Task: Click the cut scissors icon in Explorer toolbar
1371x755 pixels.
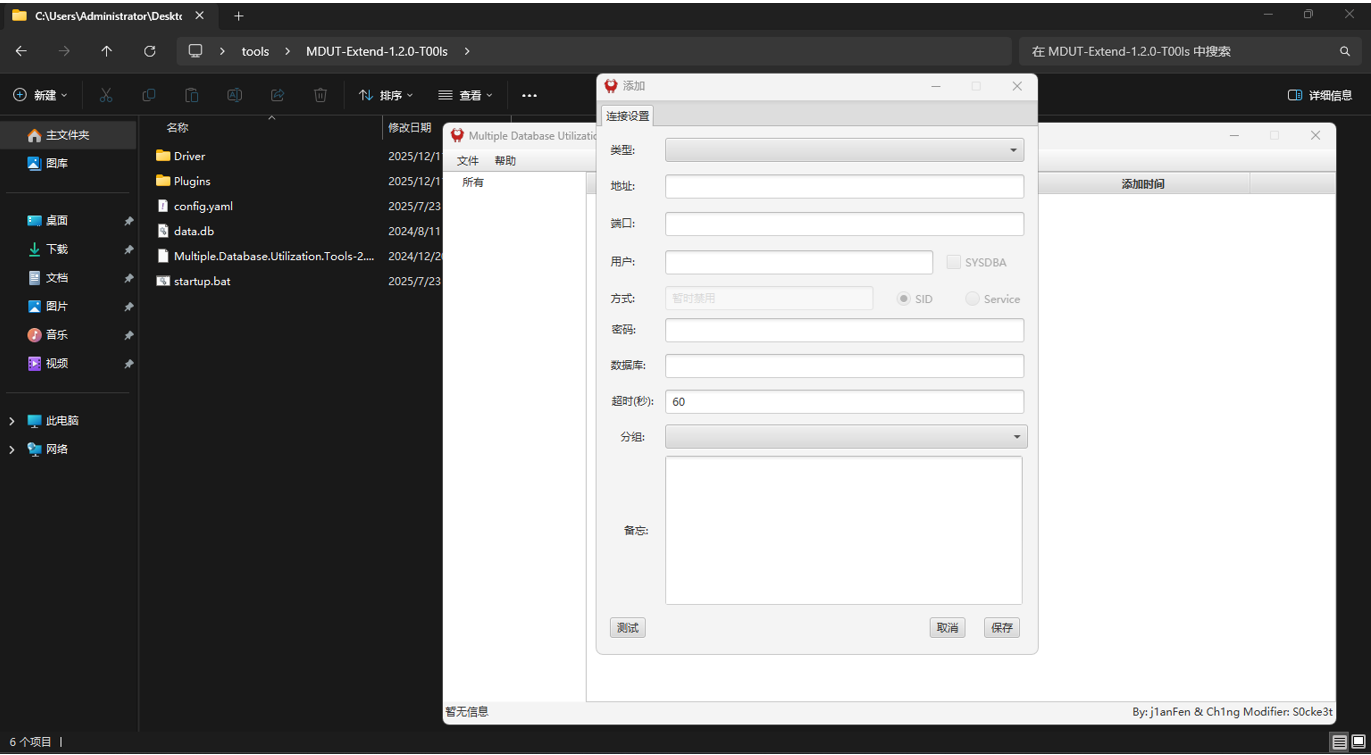Action: (106, 95)
